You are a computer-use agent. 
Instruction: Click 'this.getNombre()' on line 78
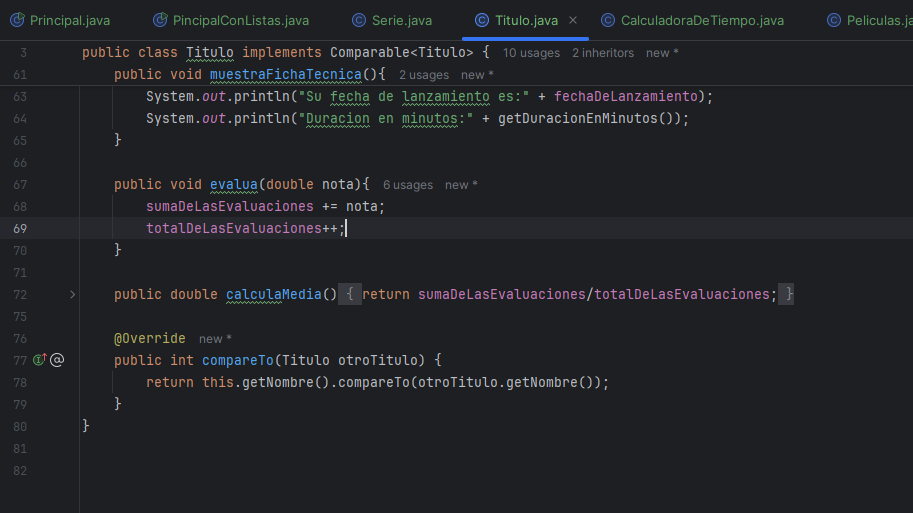266,383
